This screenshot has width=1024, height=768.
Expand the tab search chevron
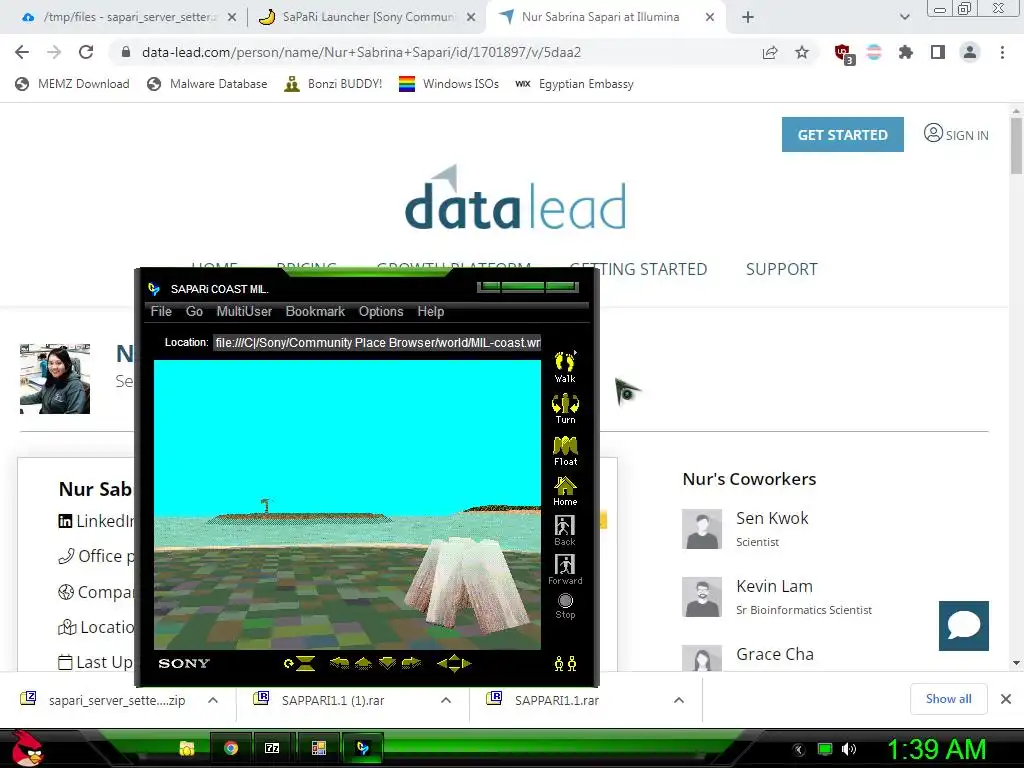tap(904, 18)
